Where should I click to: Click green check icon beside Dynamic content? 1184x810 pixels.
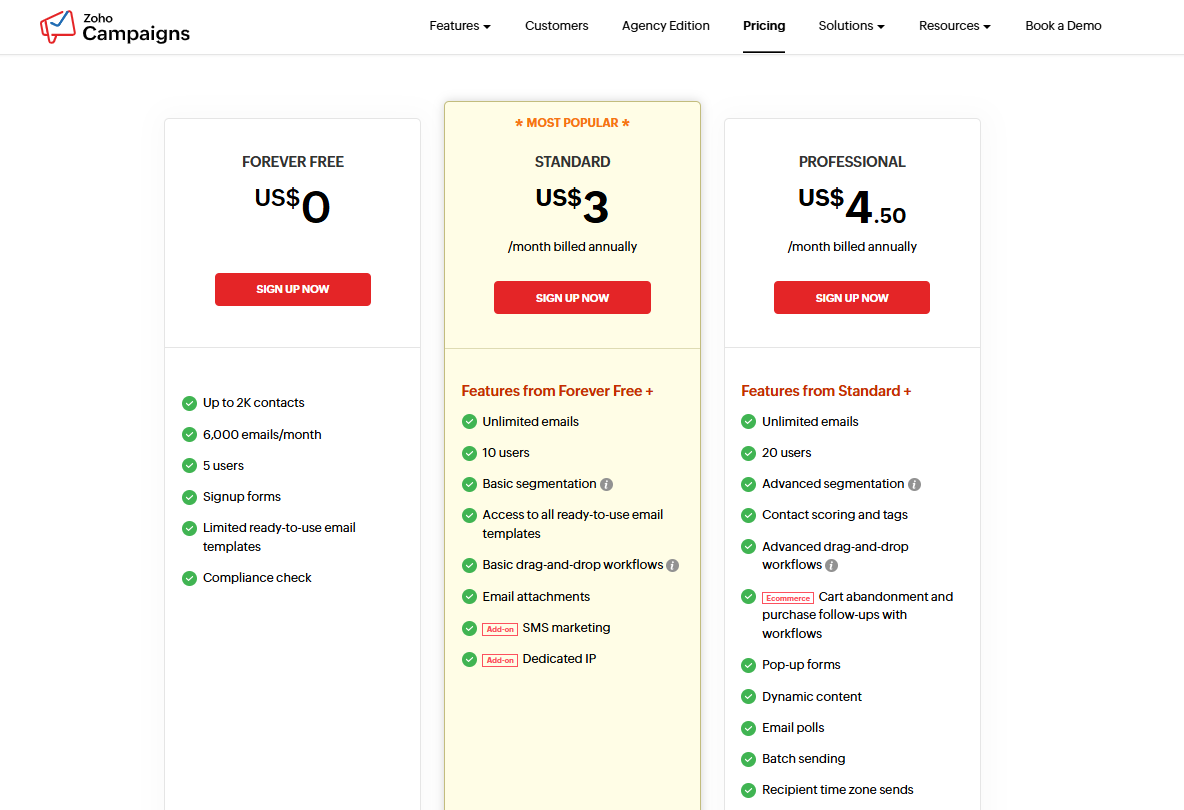[748, 697]
